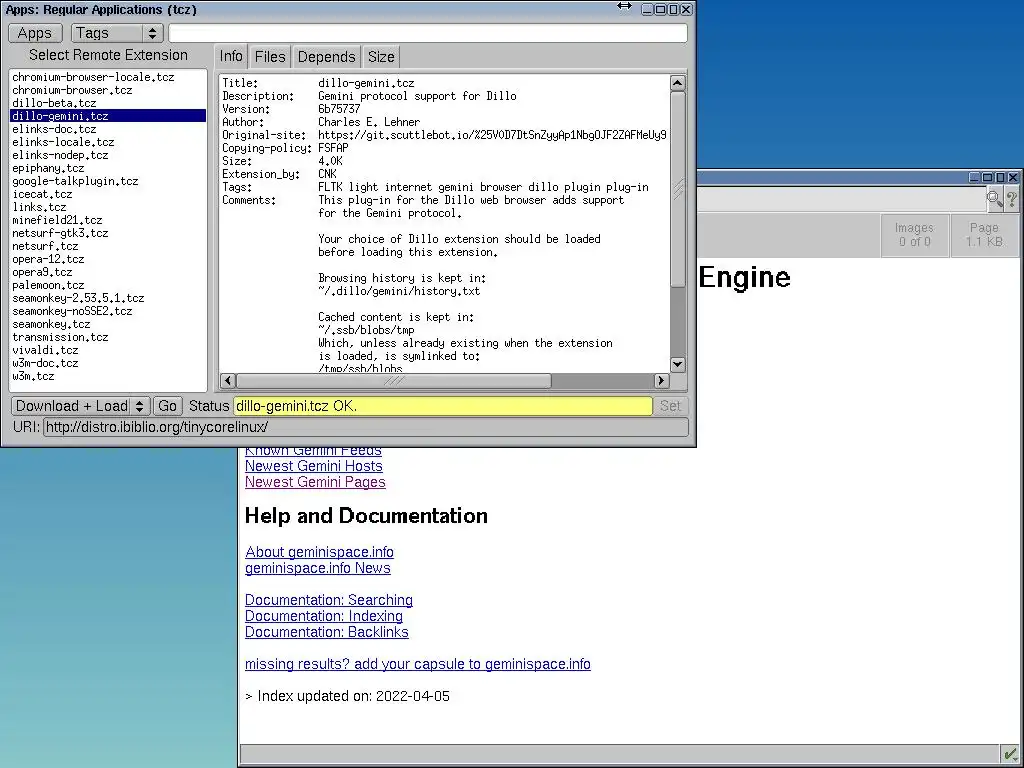This screenshot has width=1024, height=768.
Task: Select chromium-browser-locale.tcz extension
Action: 108,77
